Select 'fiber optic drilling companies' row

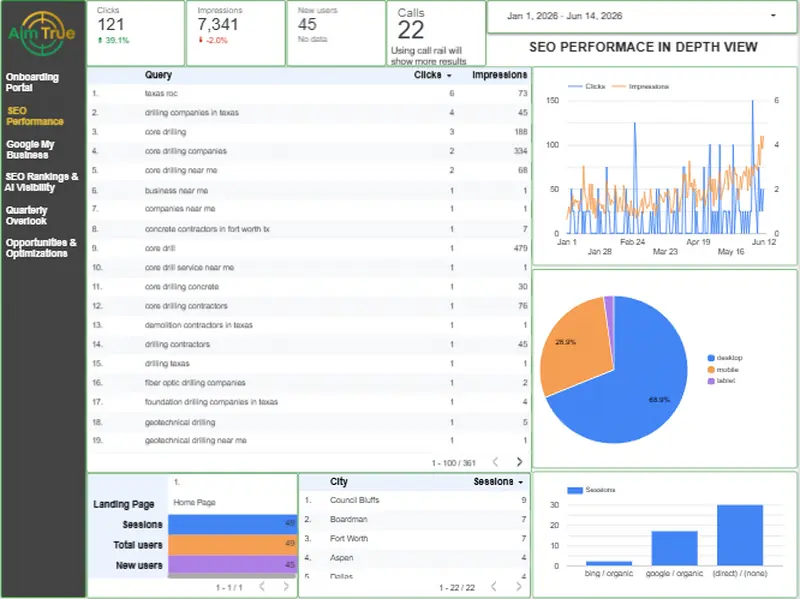[x=309, y=383]
